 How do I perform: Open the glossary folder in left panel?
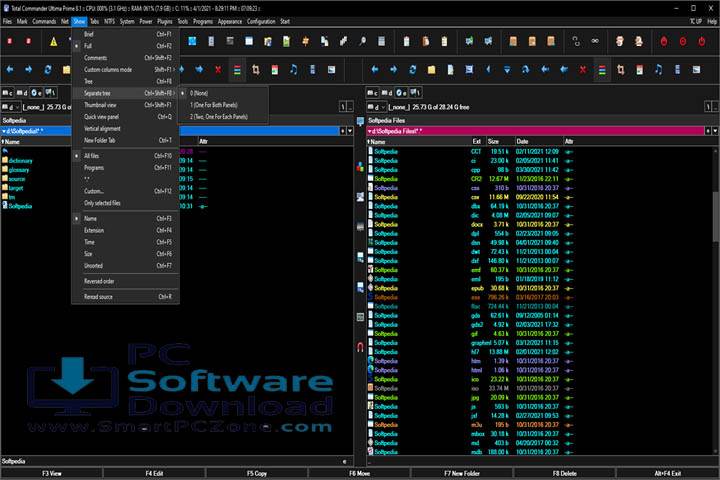pos(18,169)
